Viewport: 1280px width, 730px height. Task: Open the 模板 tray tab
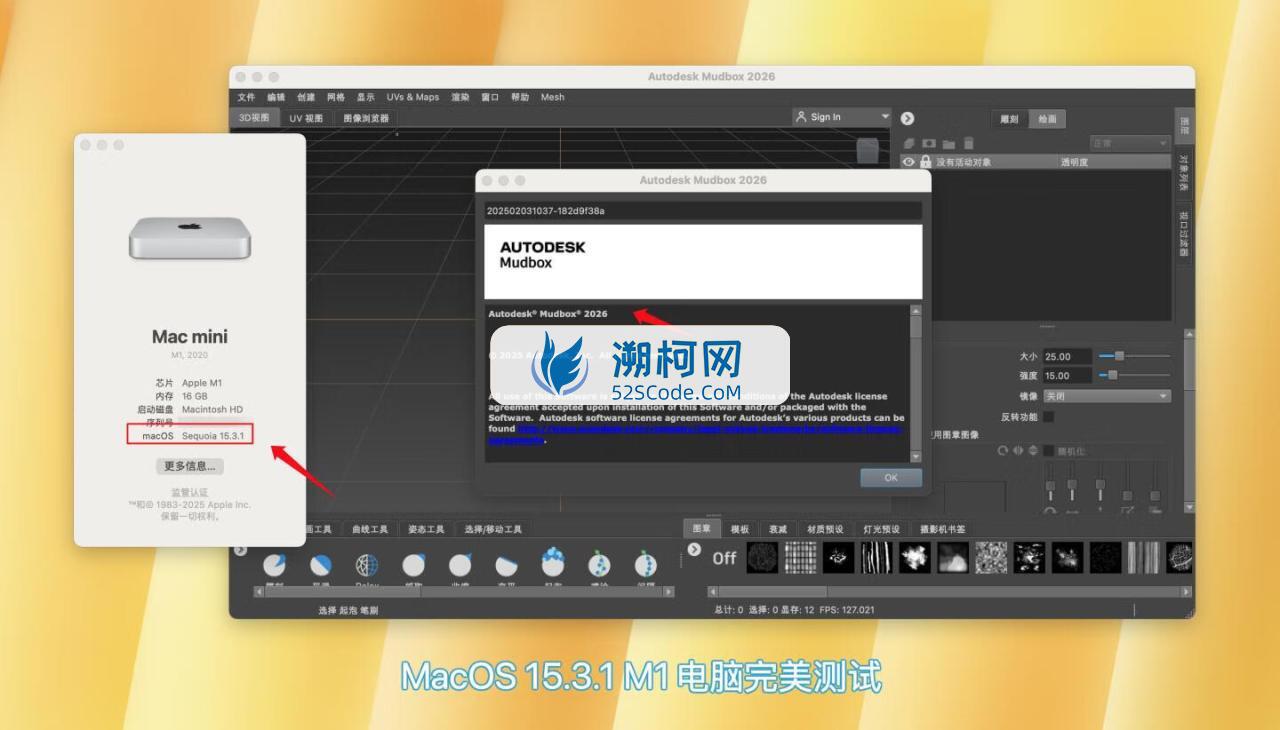740,529
